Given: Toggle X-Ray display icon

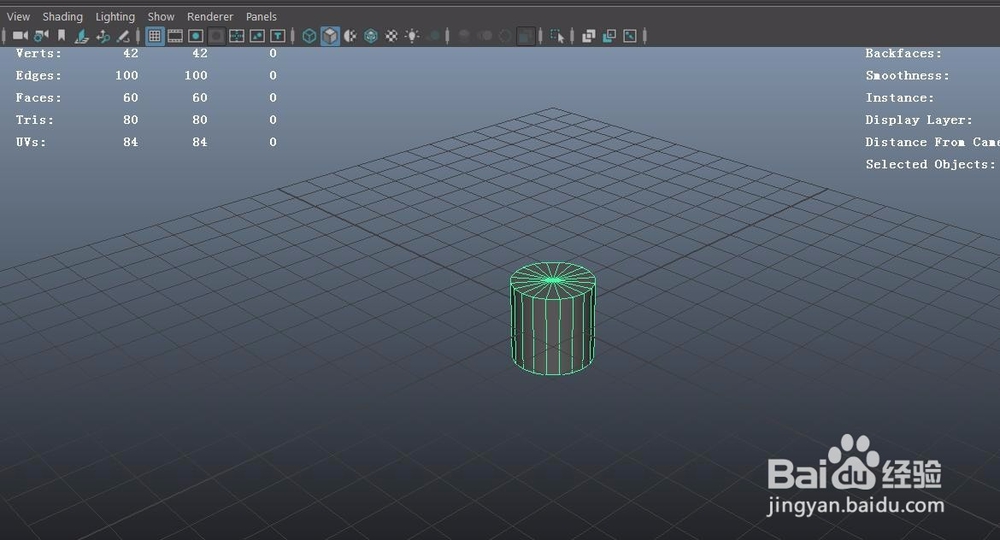Looking at the screenshot, I should click(589, 36).
